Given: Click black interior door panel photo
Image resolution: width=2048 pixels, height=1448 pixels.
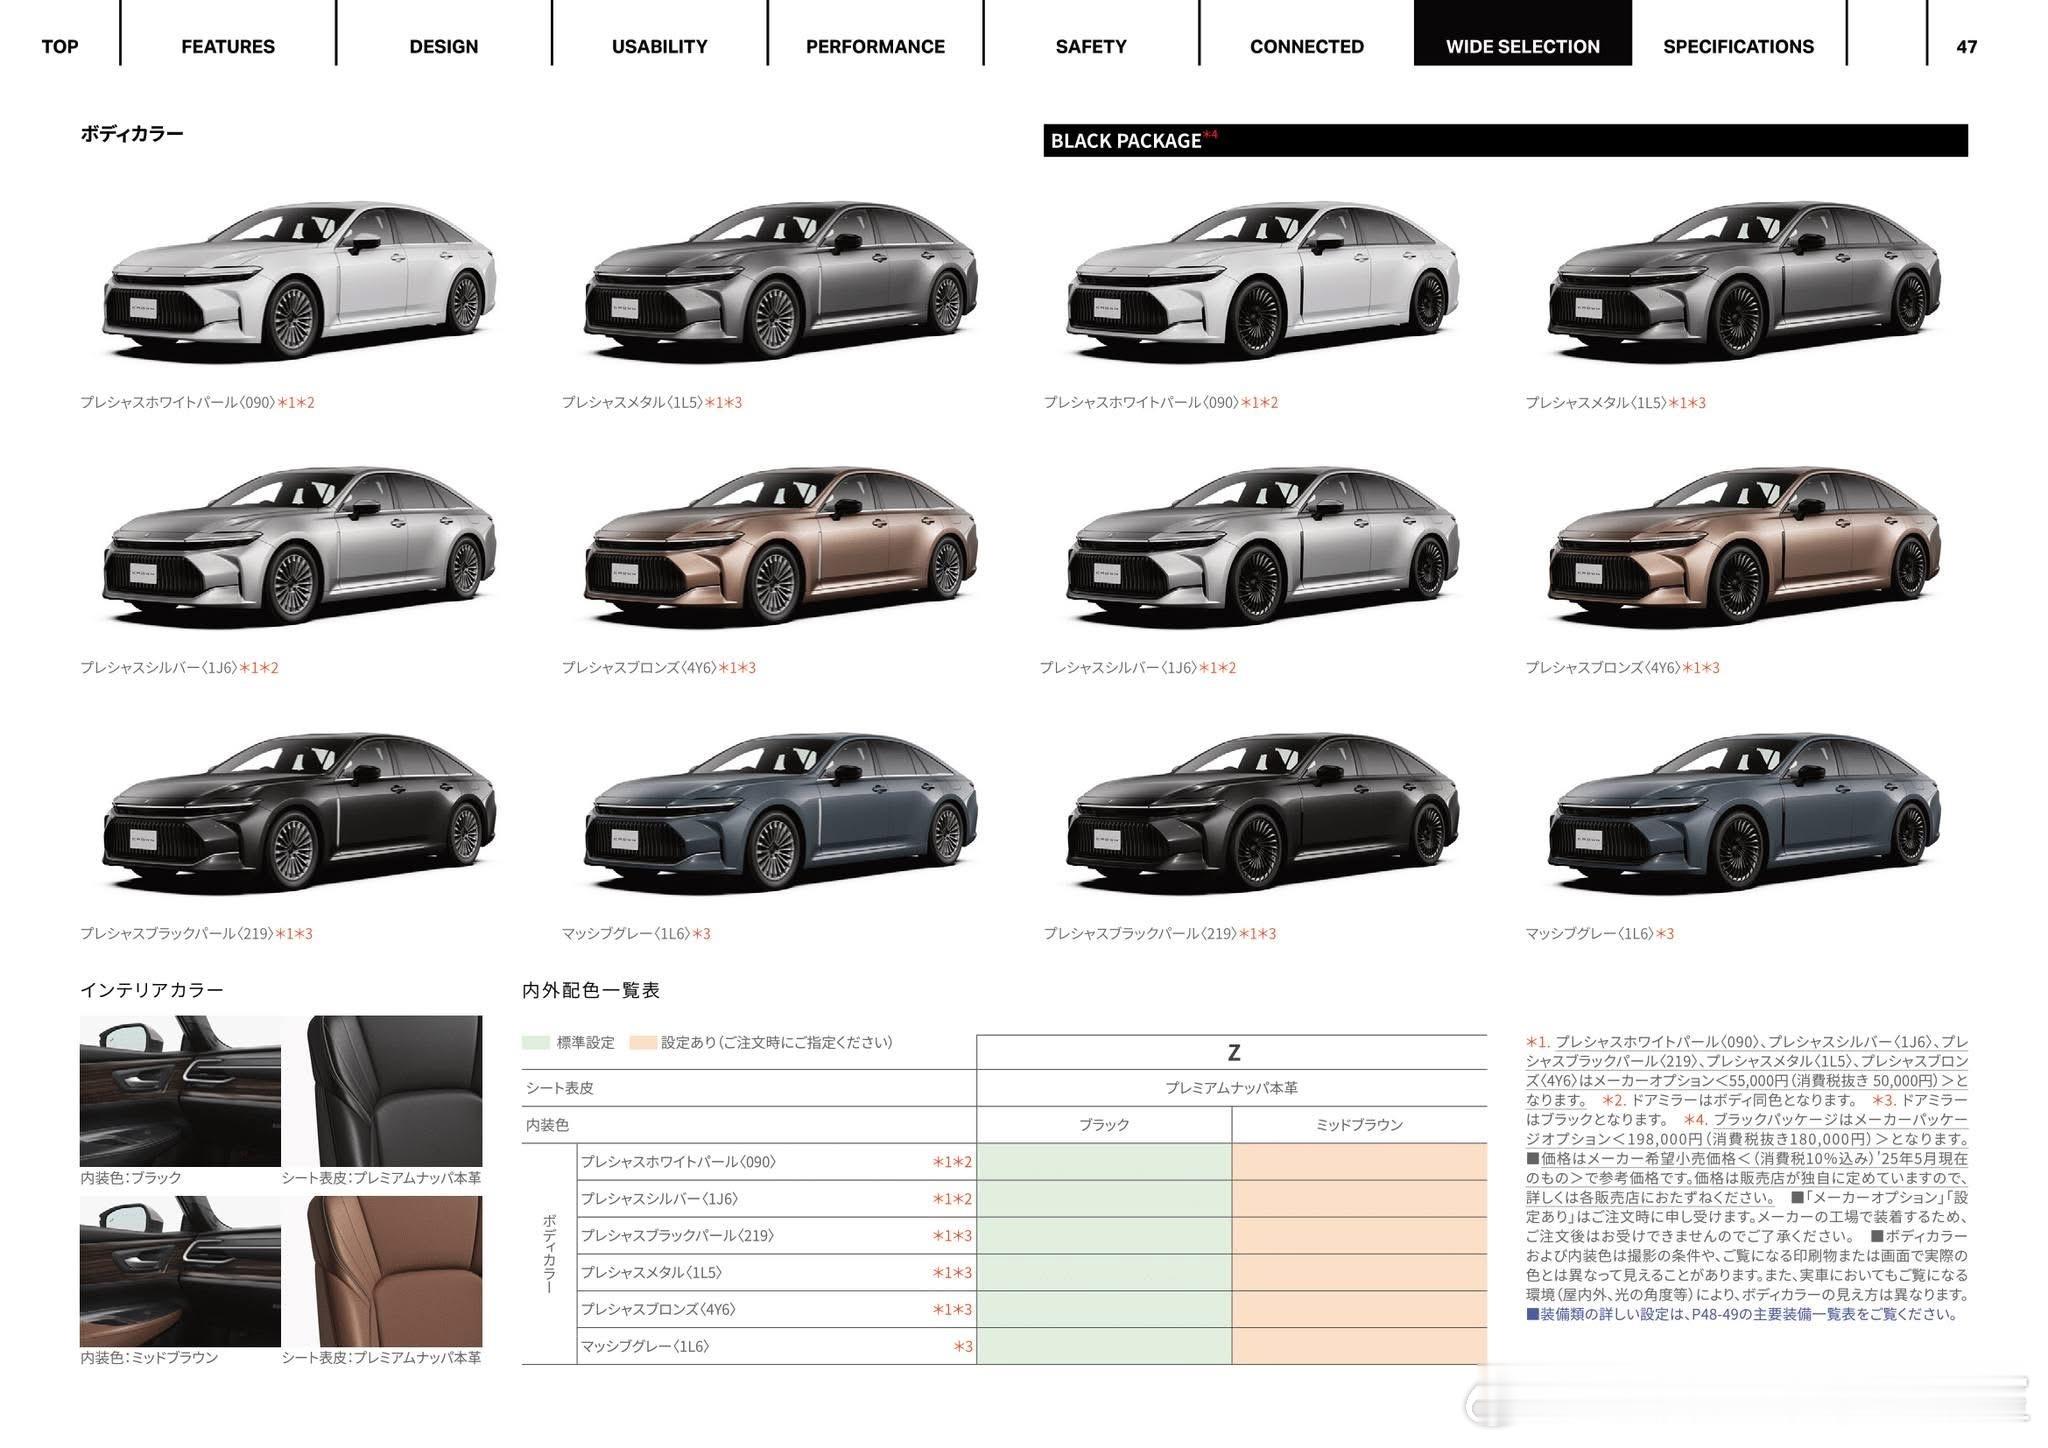Looking at the screenshot, I should pos(180,1091).
